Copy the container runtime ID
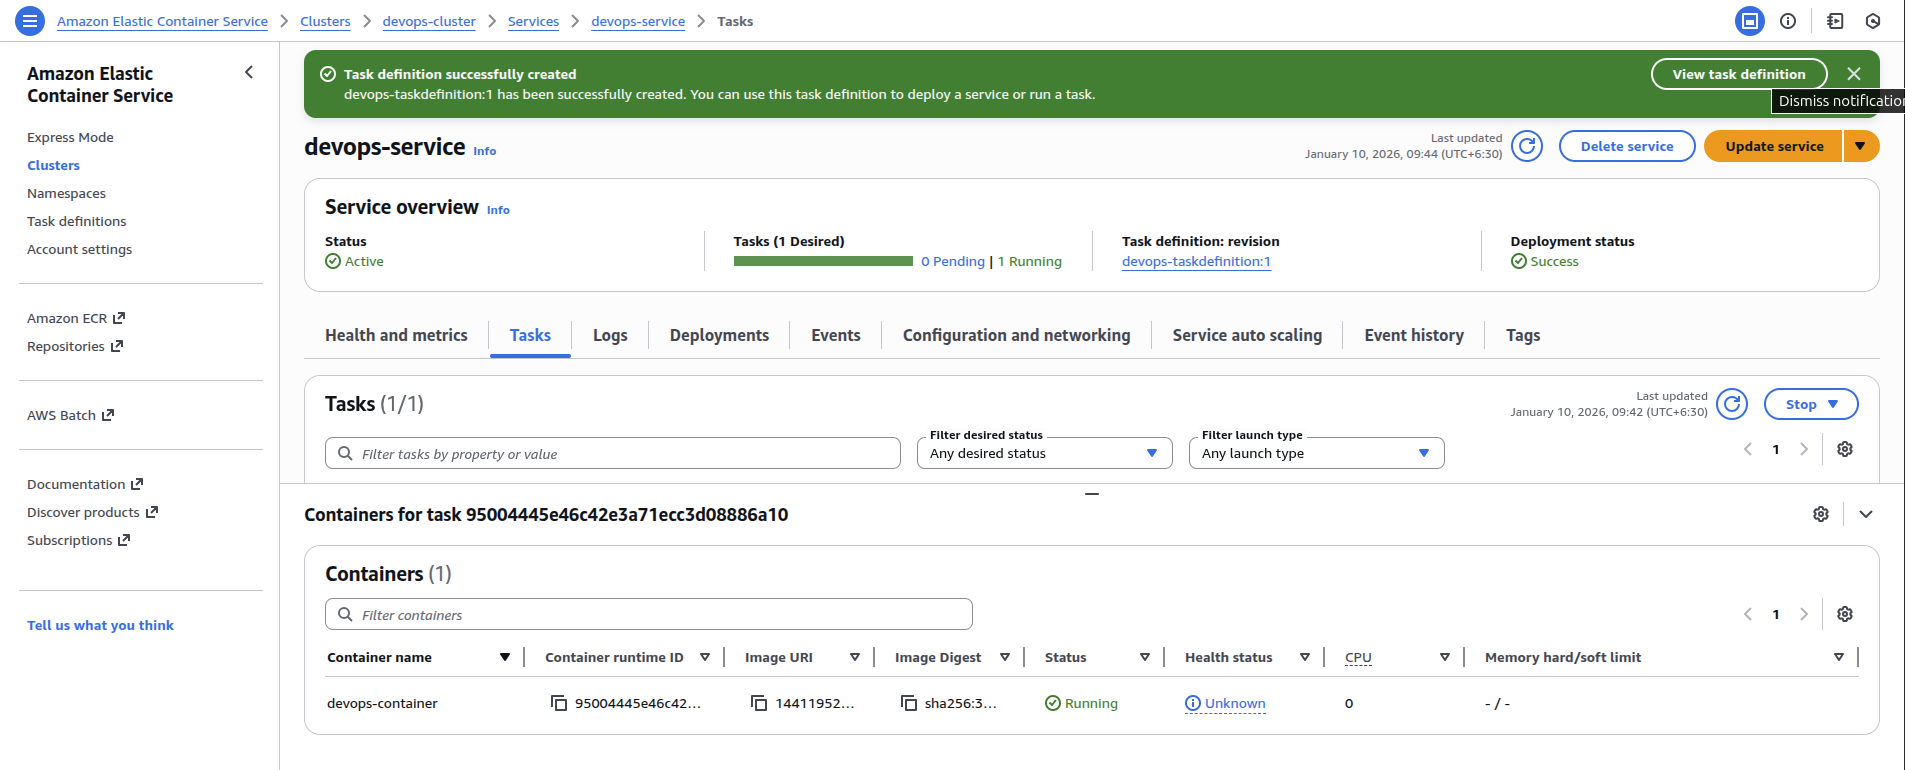The image size is (1905, 770). coord(559,703)
